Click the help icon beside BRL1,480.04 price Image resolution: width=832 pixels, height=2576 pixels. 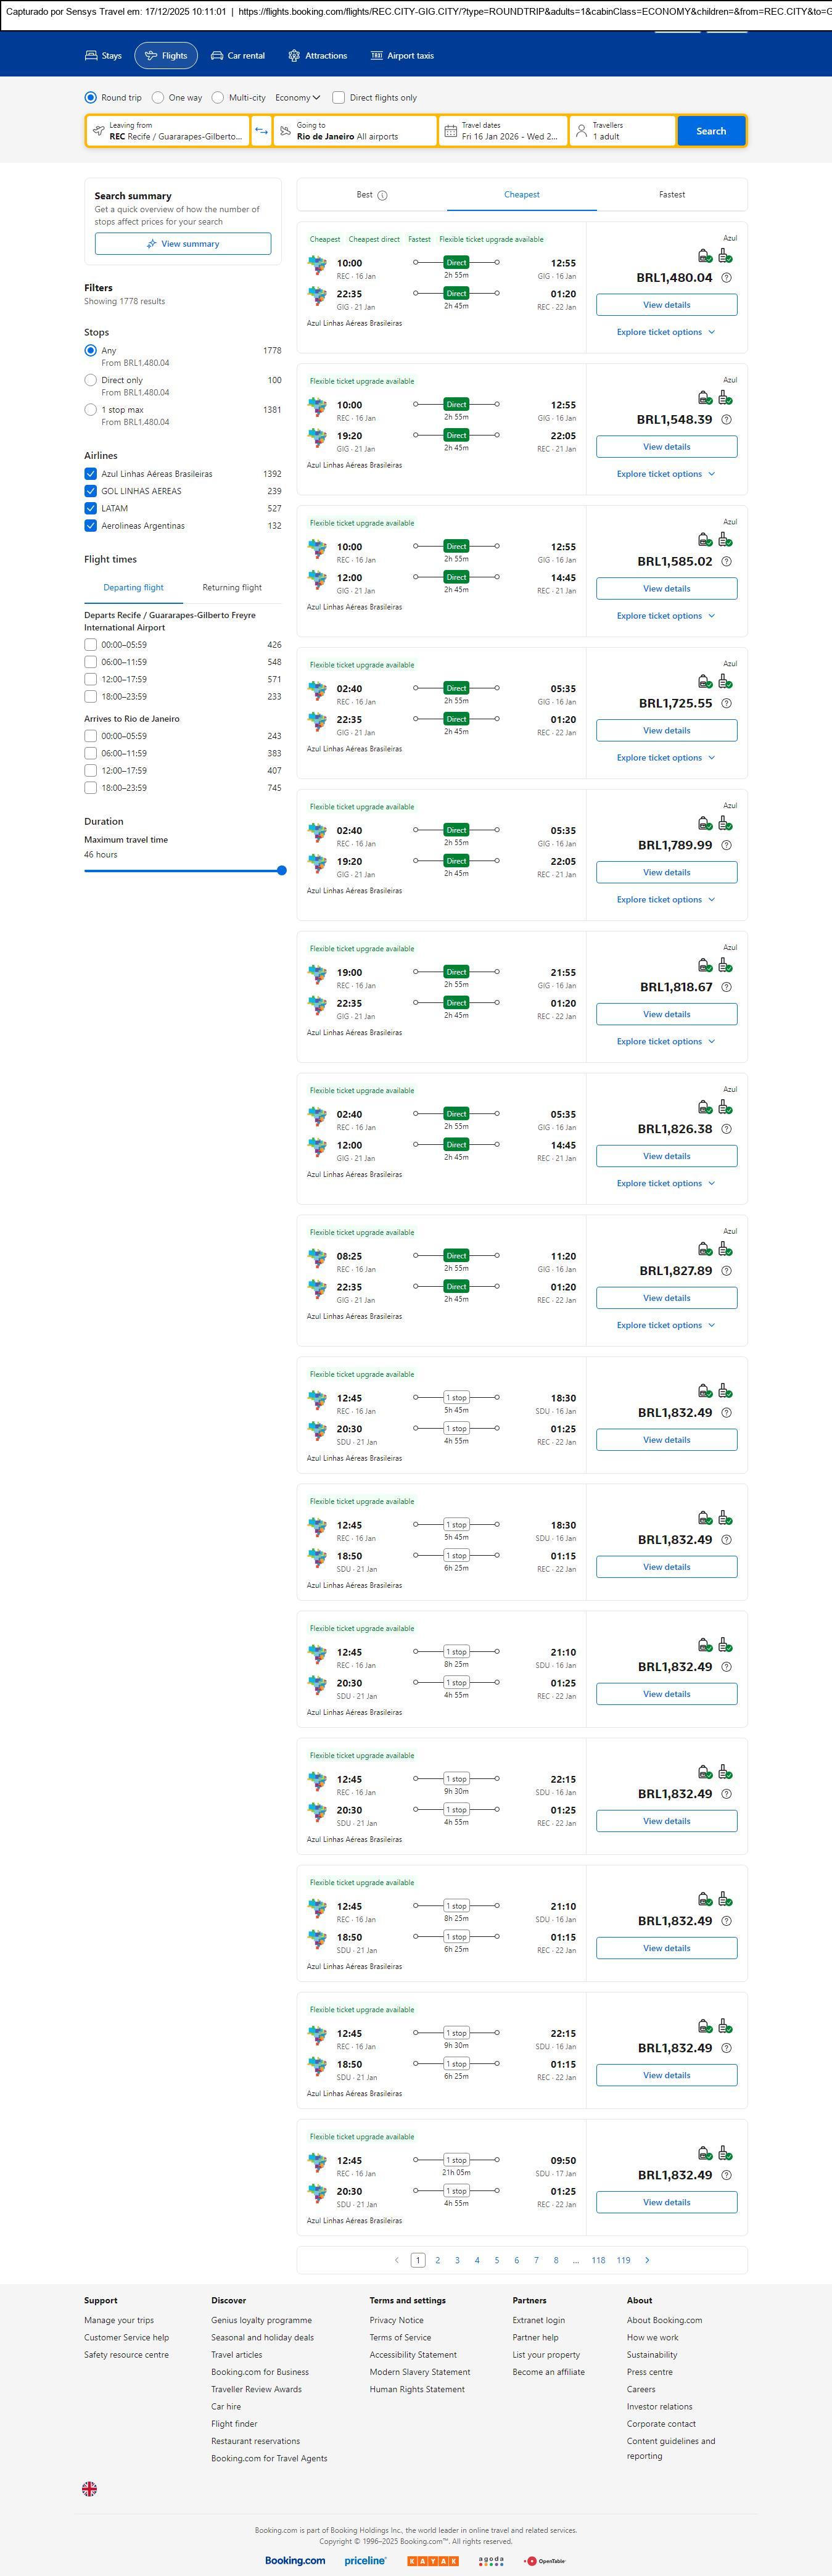click(x=726, y=278)
